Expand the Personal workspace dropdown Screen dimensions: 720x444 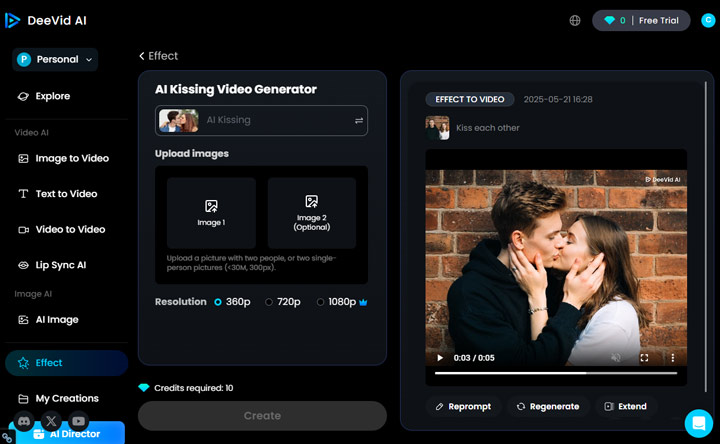click(55, 59)
